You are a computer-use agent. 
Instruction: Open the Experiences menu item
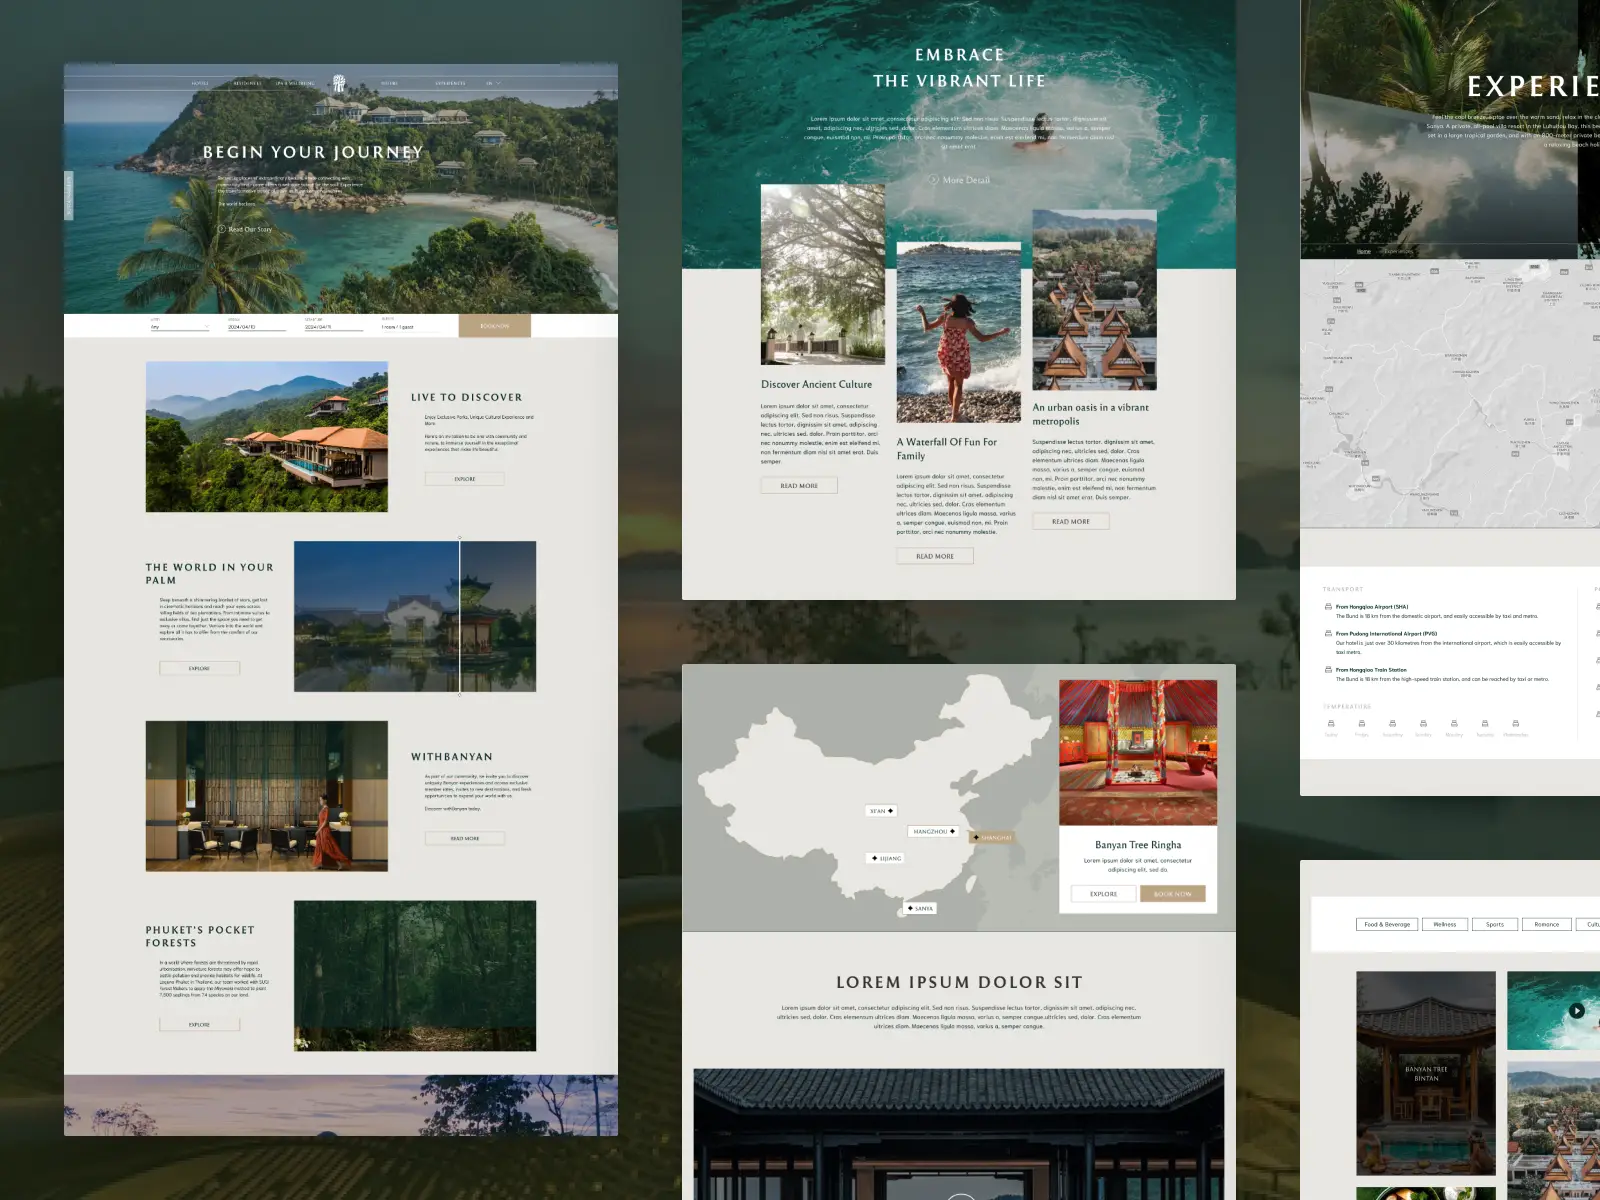coord(450,83)
